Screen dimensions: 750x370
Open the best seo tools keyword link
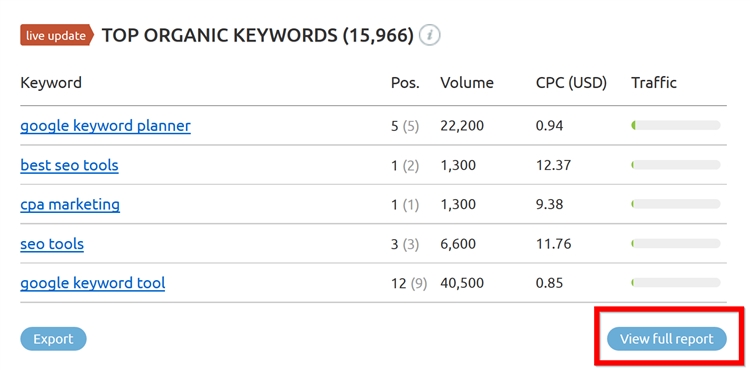pos(69,165)
